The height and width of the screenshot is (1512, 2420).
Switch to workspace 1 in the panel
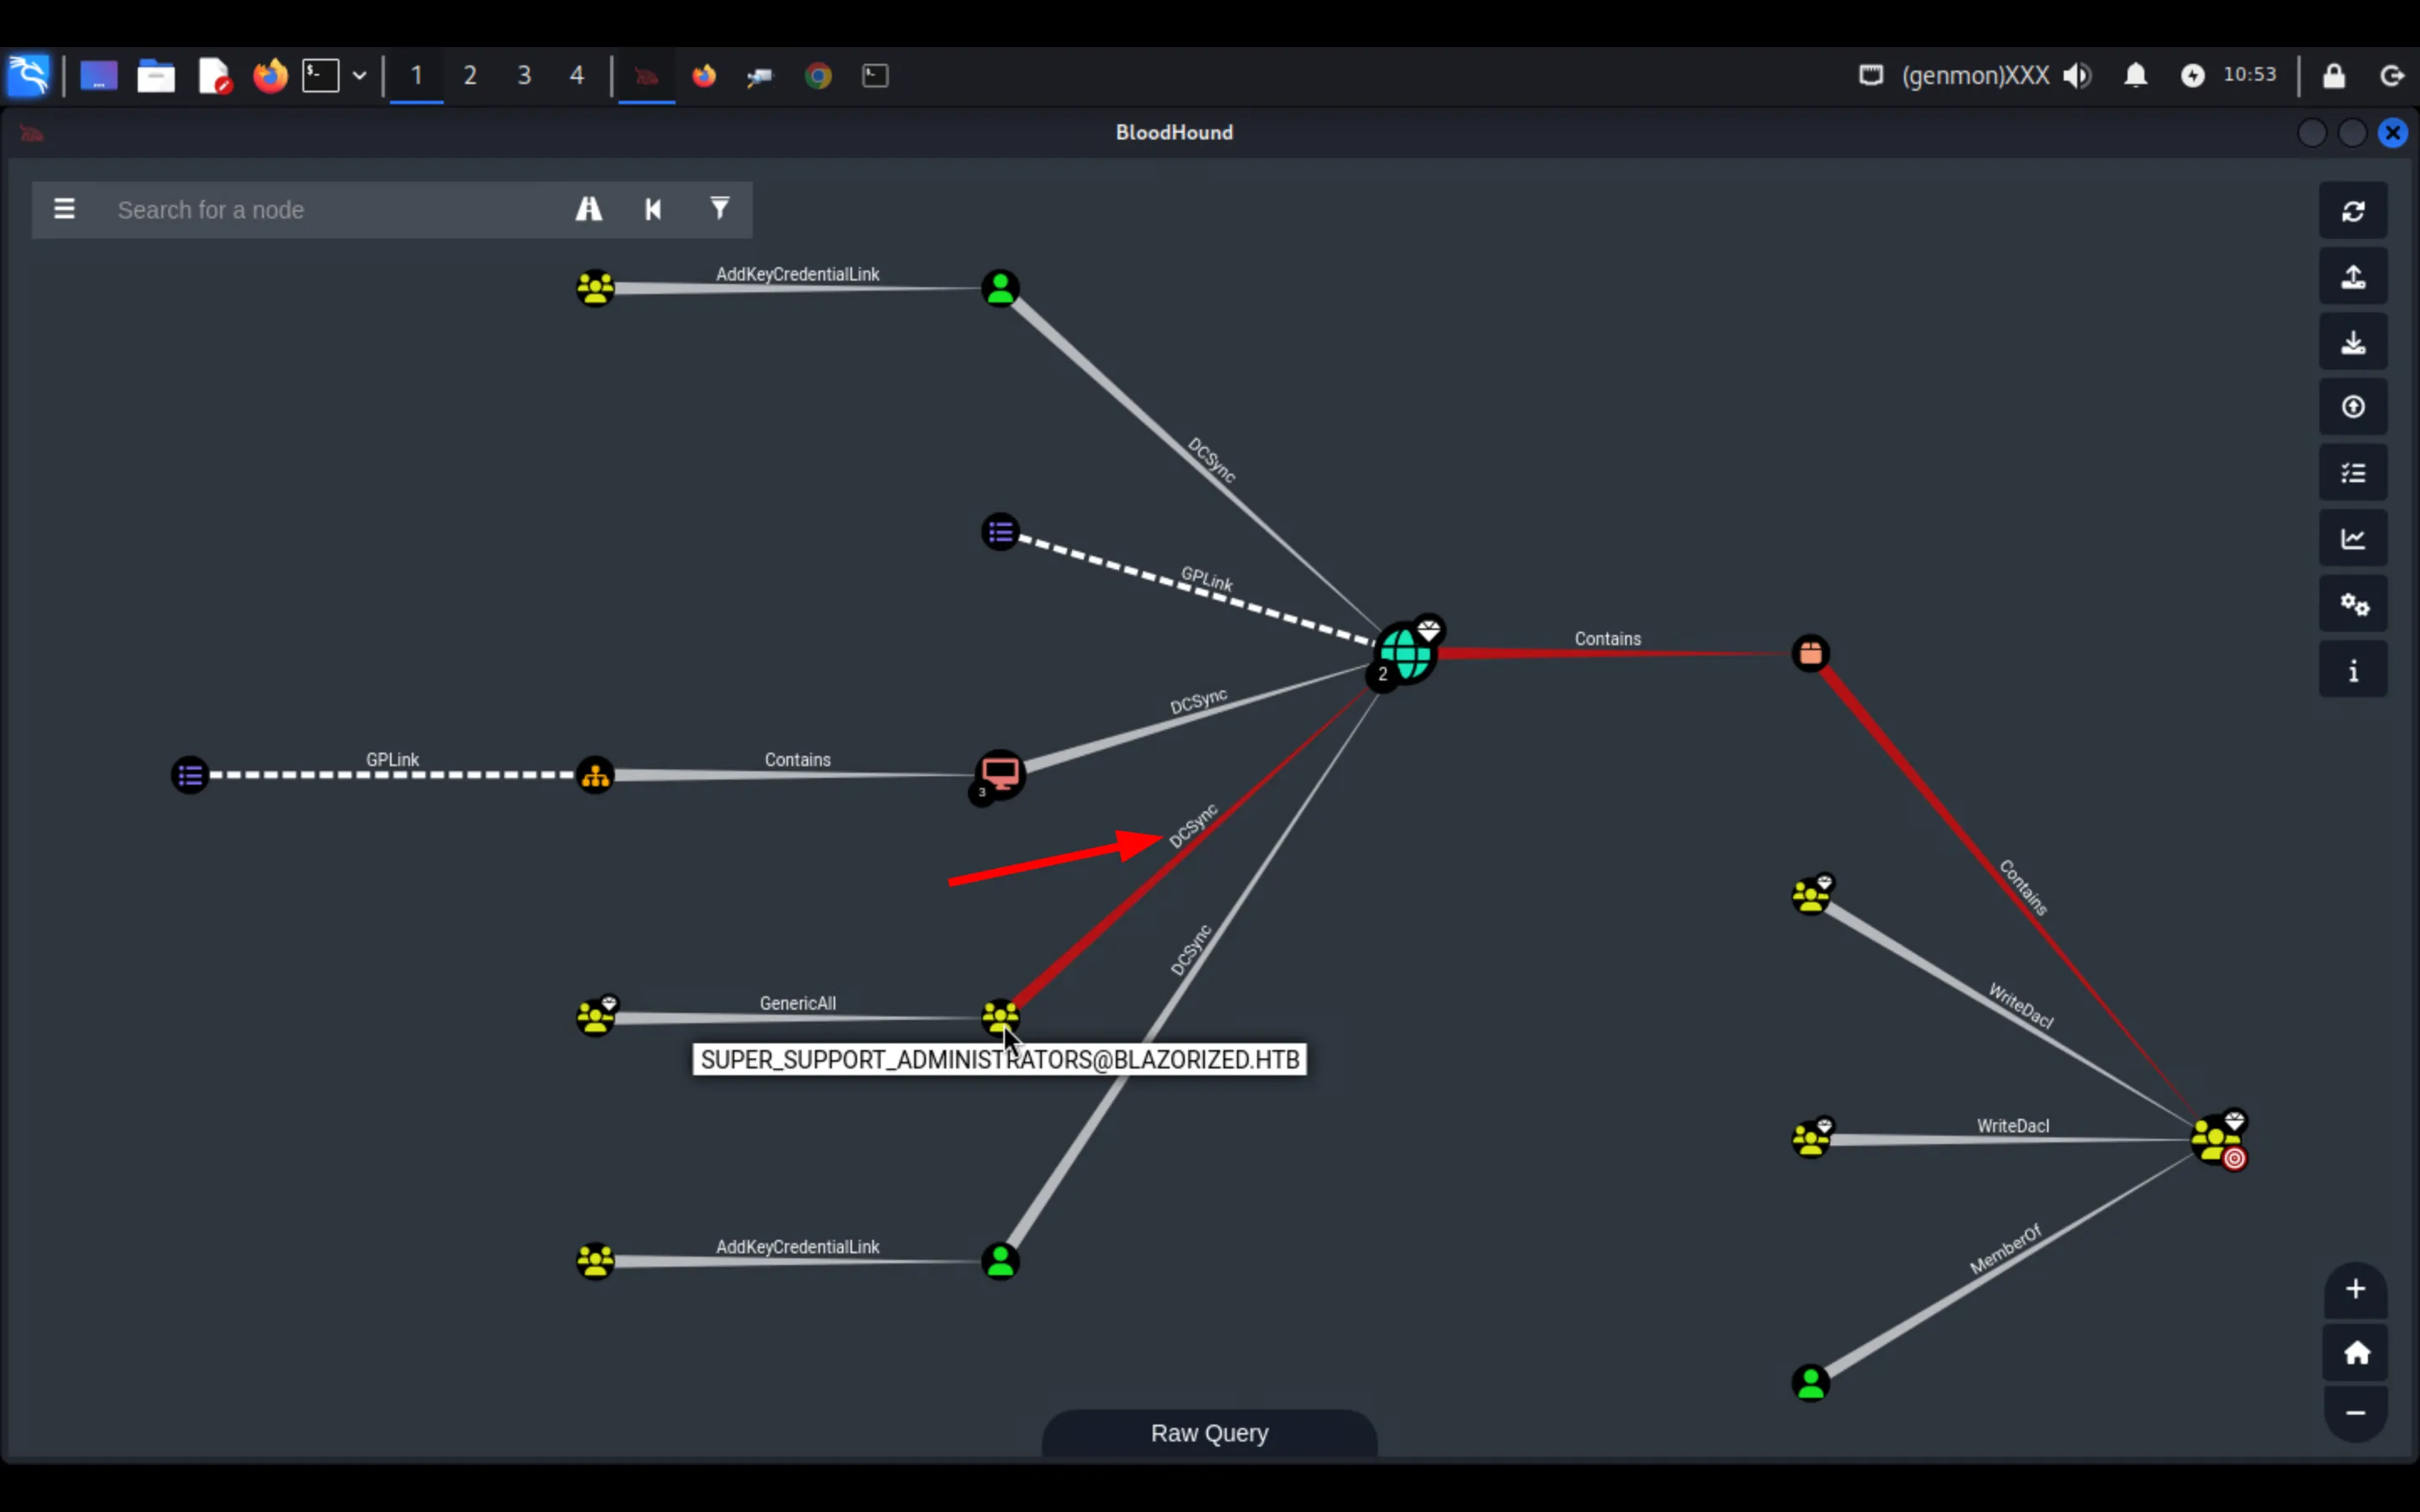tap(416, 75)
